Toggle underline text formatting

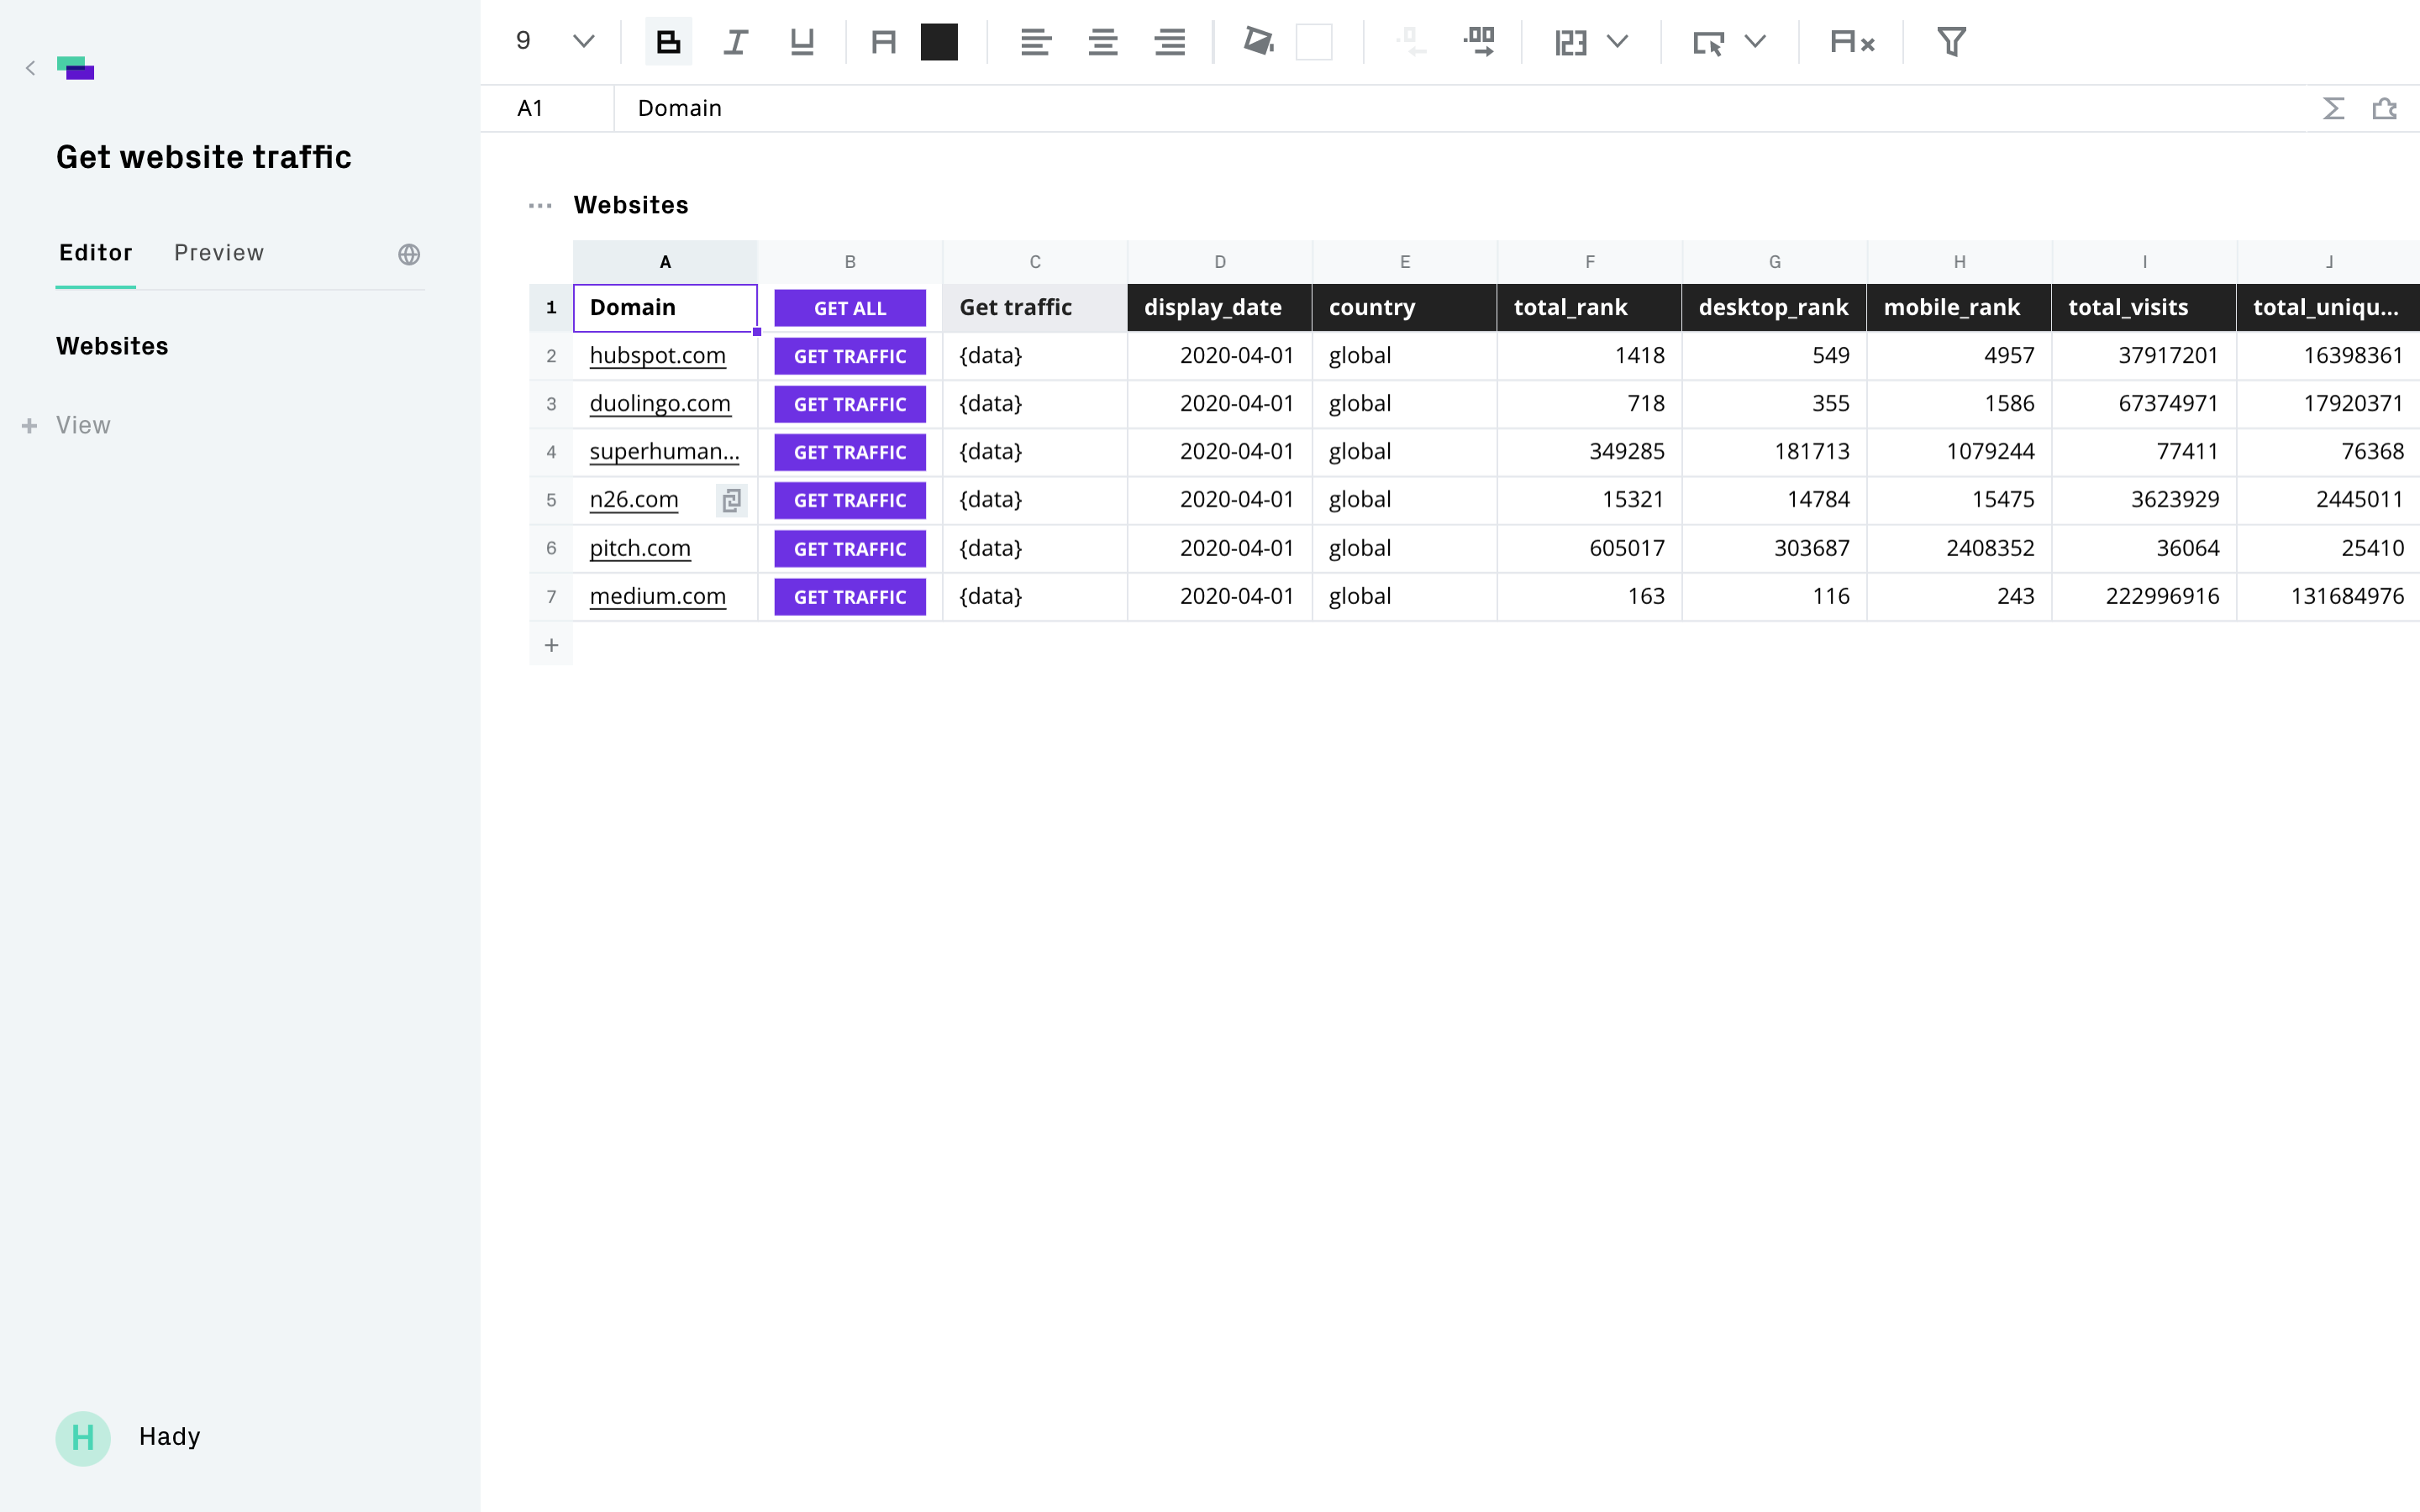click(802, 42)
